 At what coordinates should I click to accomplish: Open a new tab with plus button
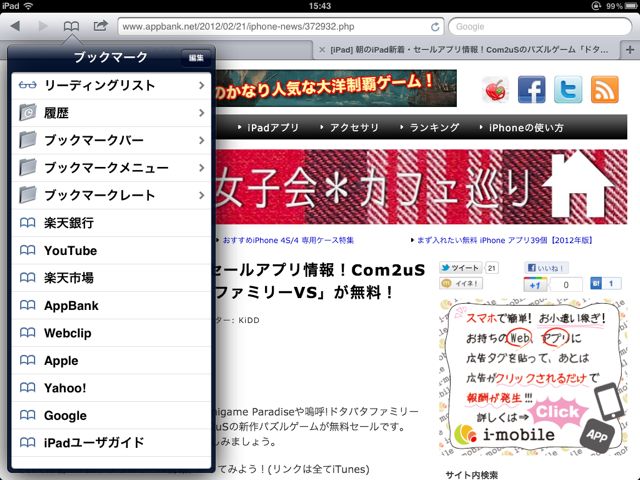[630, 50]
